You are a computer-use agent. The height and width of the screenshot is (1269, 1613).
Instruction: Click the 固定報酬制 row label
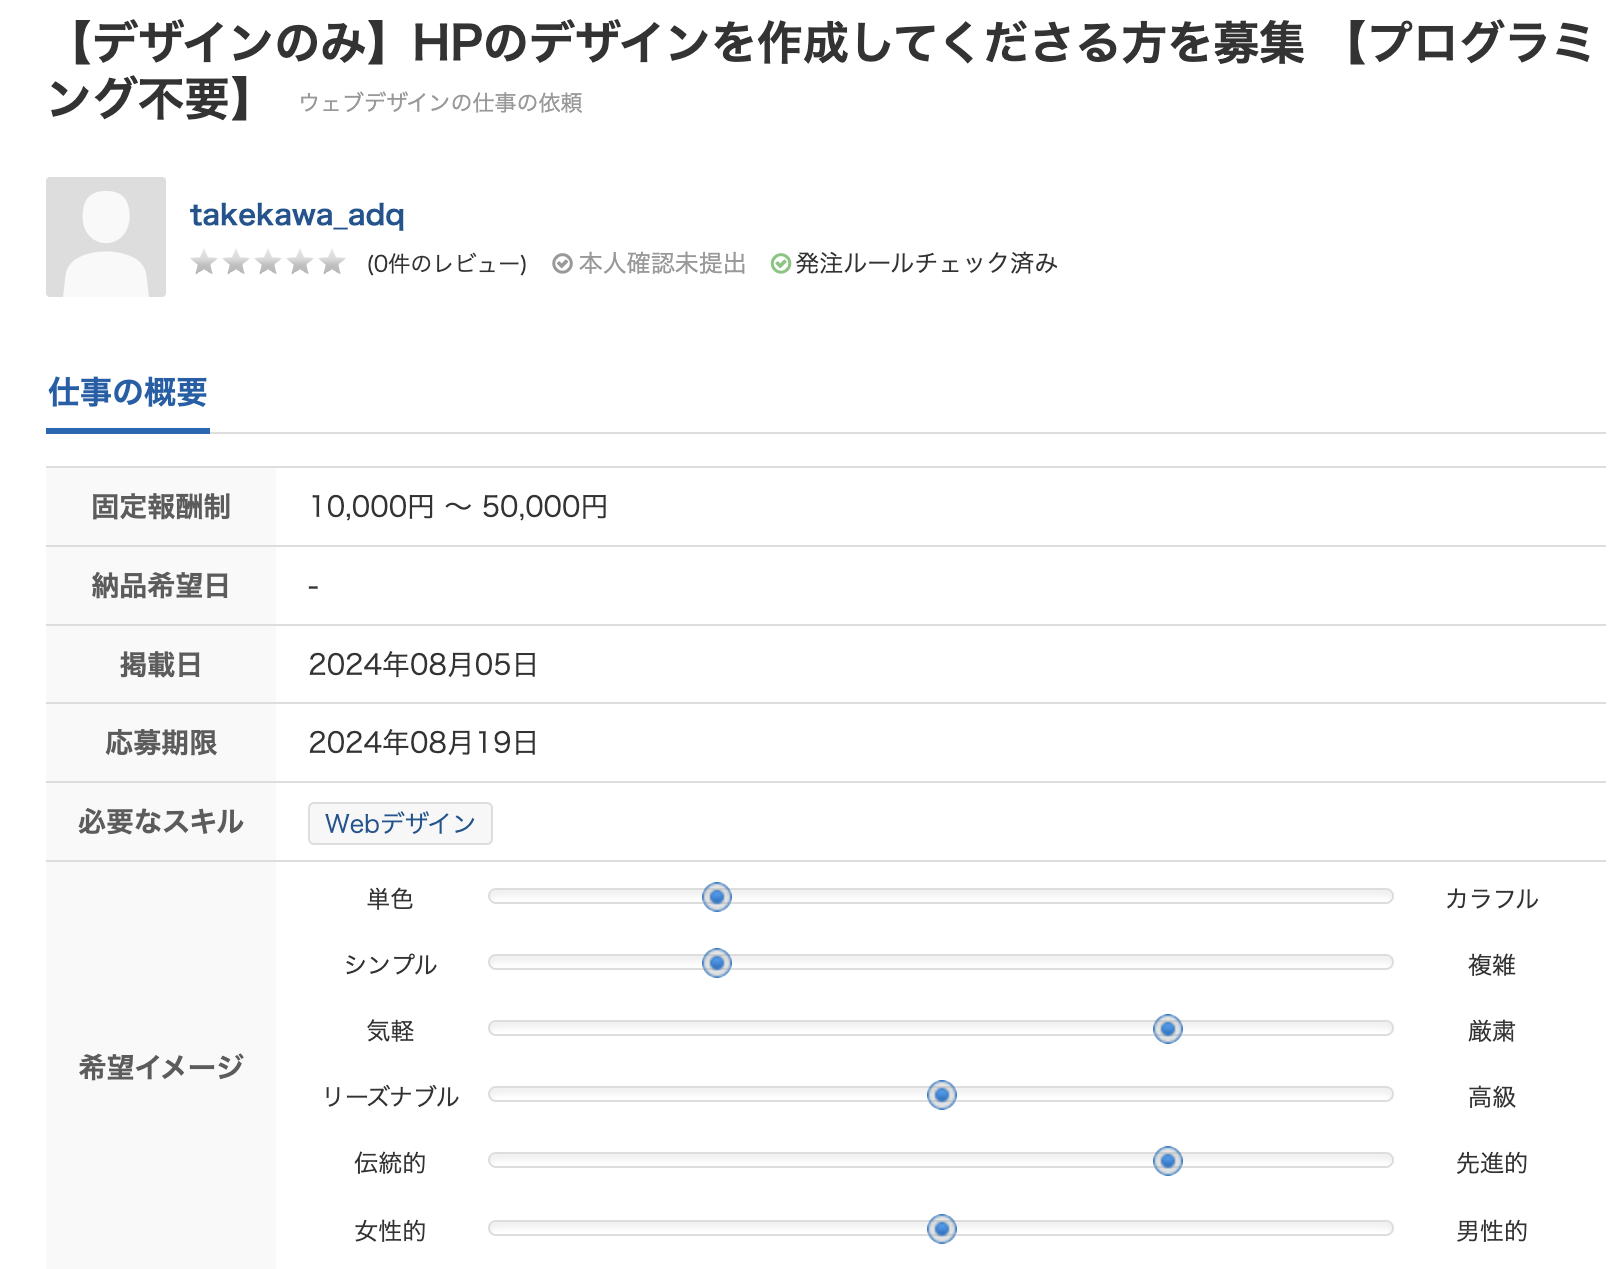point(161,507)
